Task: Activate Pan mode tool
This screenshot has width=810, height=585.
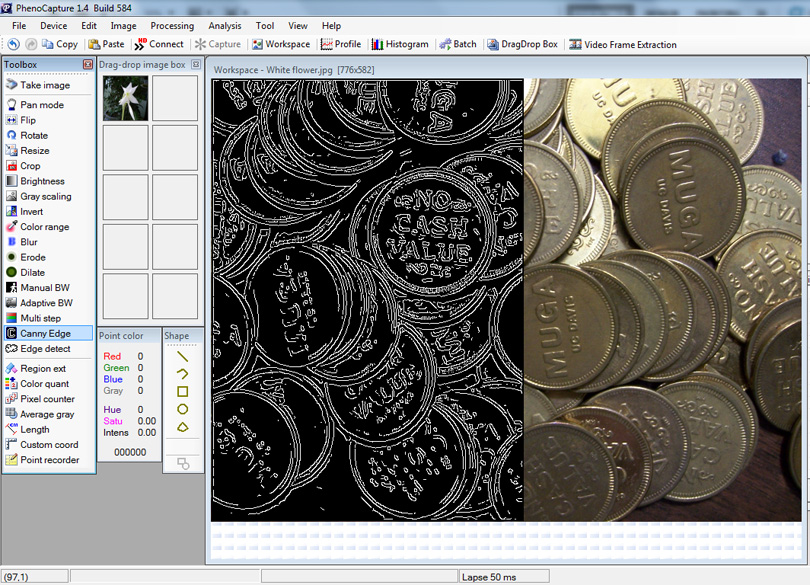Action: [41, 105]
